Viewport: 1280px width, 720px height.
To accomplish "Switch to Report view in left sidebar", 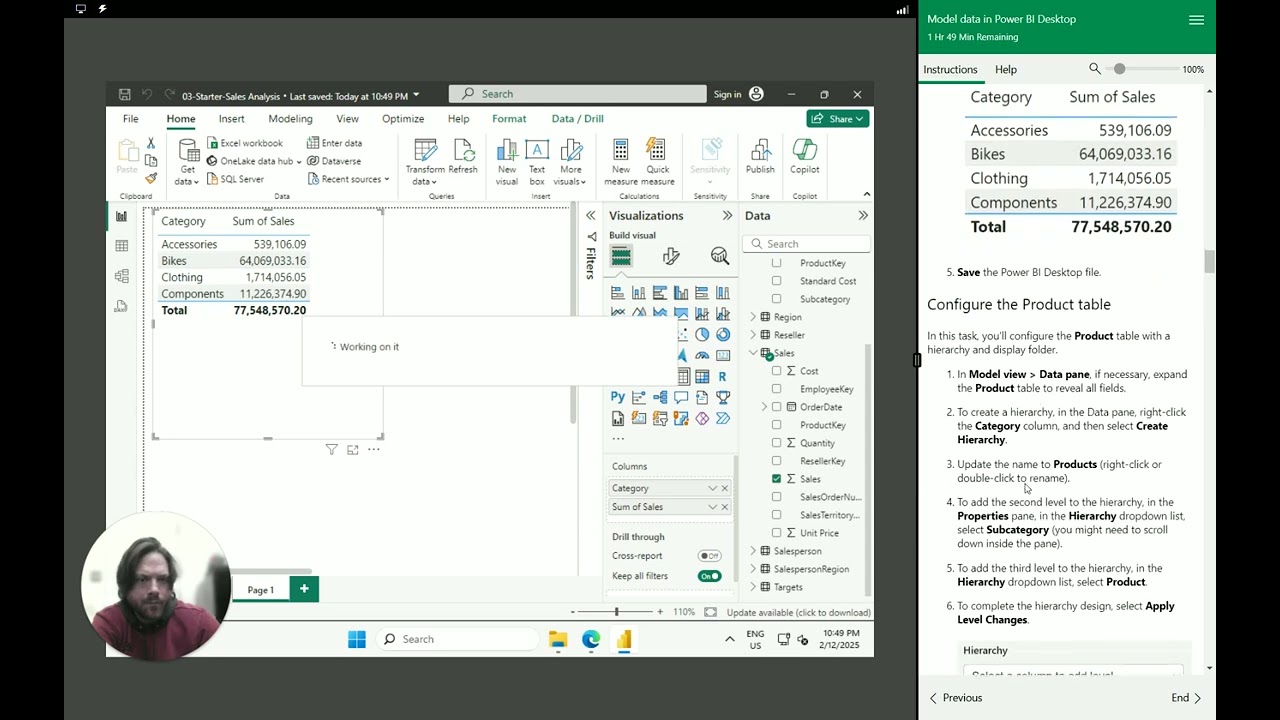I will 121,216.
